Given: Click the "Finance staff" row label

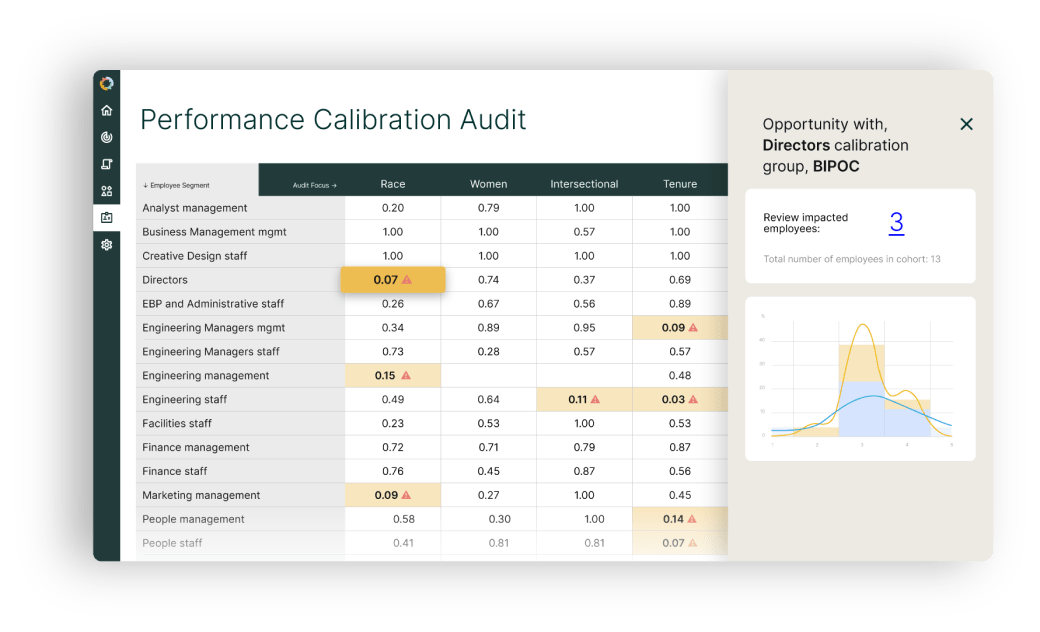Looking at the screenshot, I should pyautogui.click(x=174, y=471).
